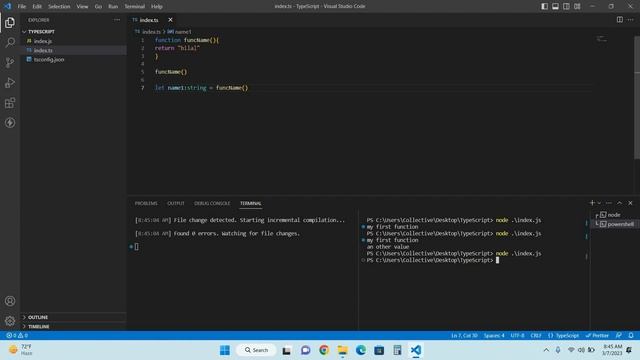Maximize the panel with up chevron
The width and height of the screenshot is (640, 360).
pos(620,203)
